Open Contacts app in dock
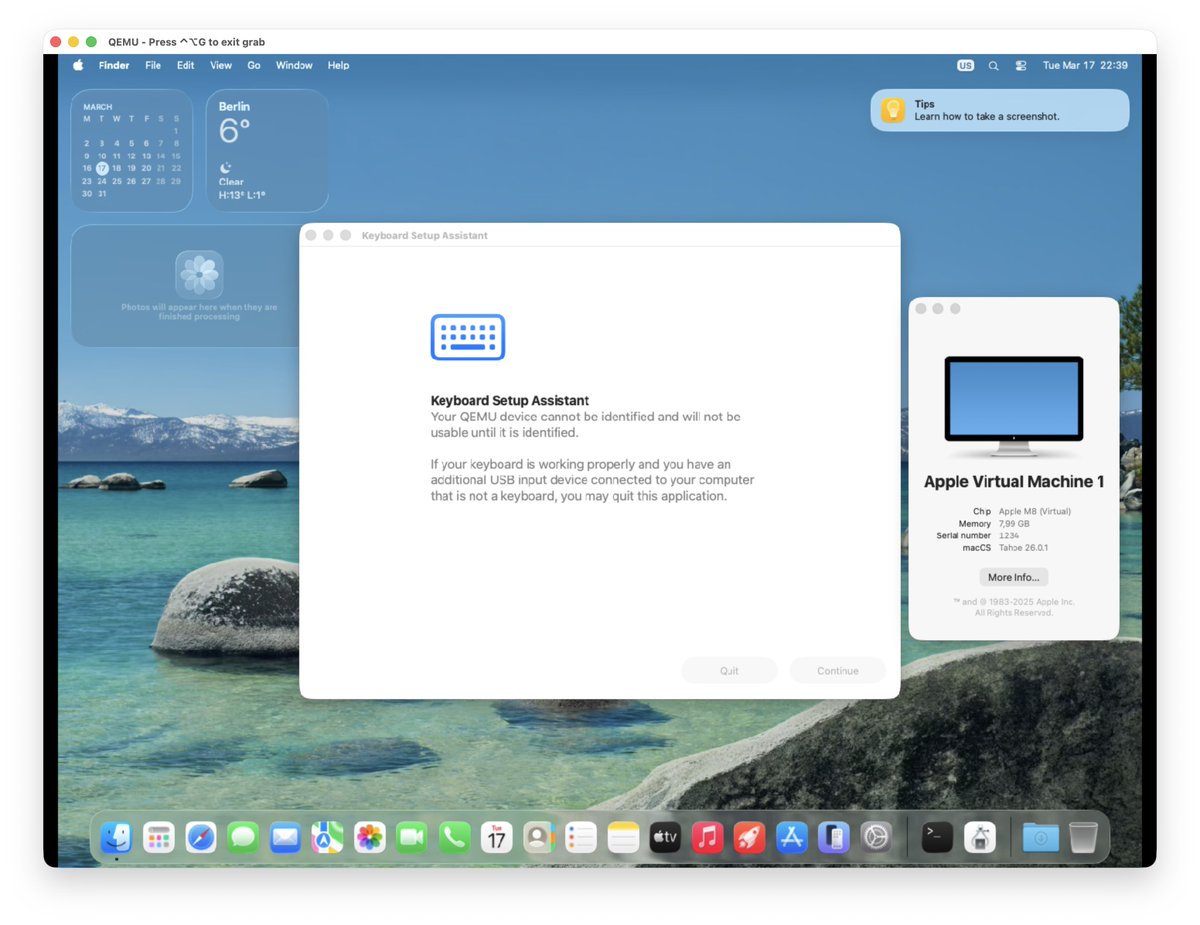 (539, 837)
